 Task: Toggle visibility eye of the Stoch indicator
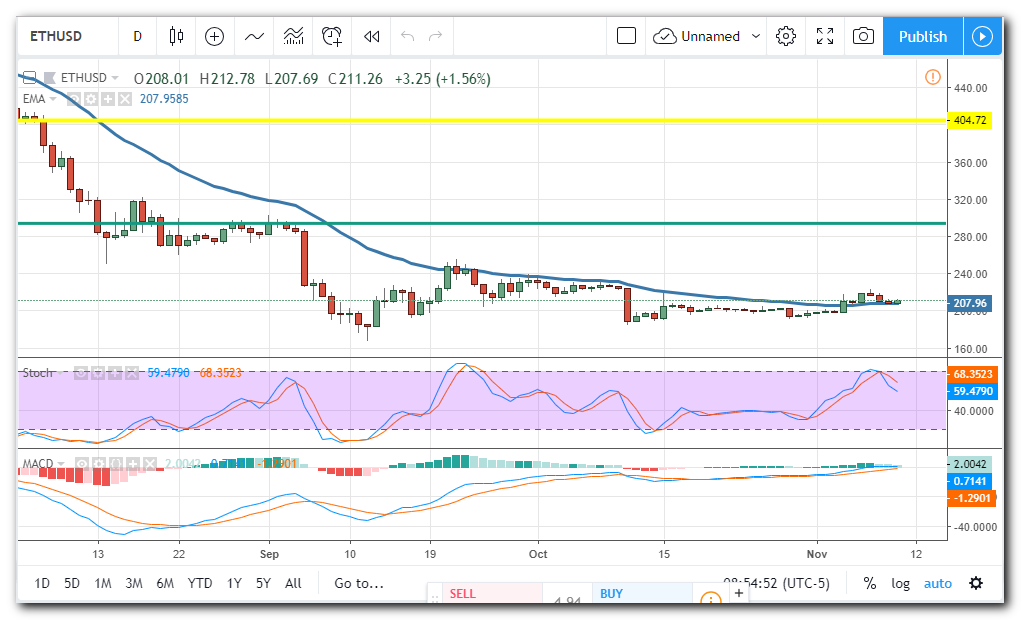(81, 373)
